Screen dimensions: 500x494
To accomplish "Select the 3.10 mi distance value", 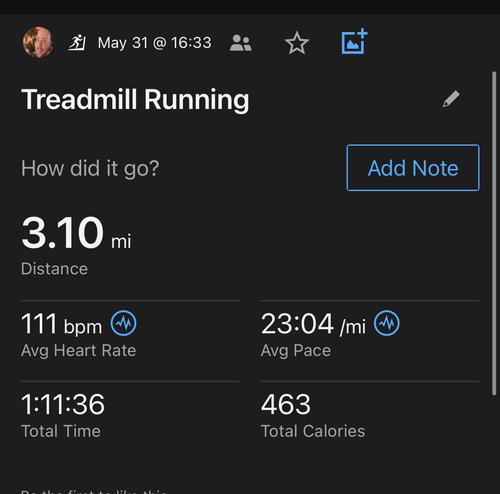I will pyautogui.click(x=76, y=233).
